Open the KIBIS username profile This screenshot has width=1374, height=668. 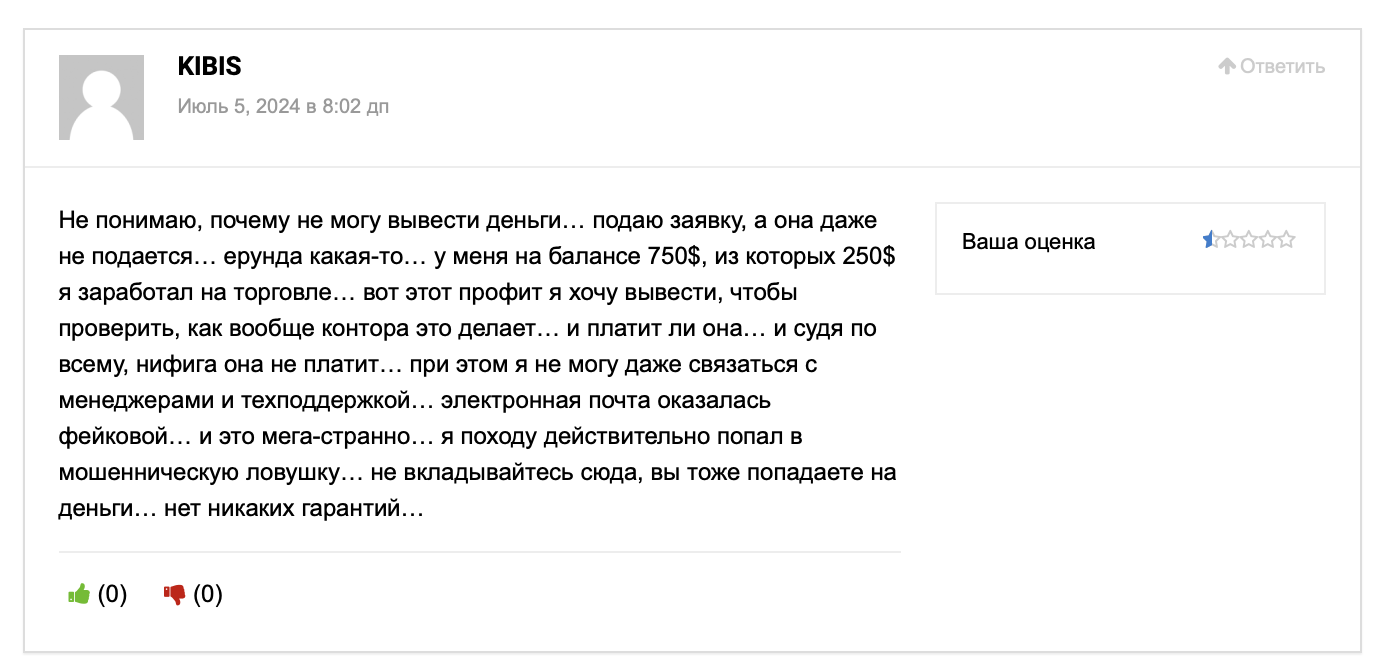(x=209, y=67)
